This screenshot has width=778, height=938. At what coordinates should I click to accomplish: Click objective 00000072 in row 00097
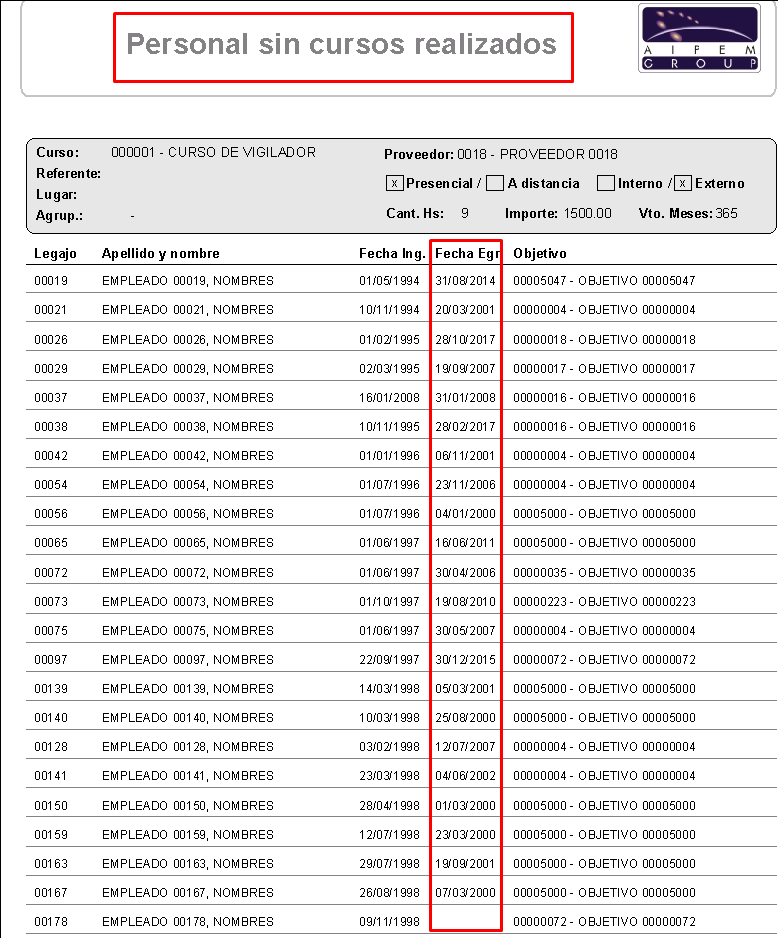click(604, 660)
